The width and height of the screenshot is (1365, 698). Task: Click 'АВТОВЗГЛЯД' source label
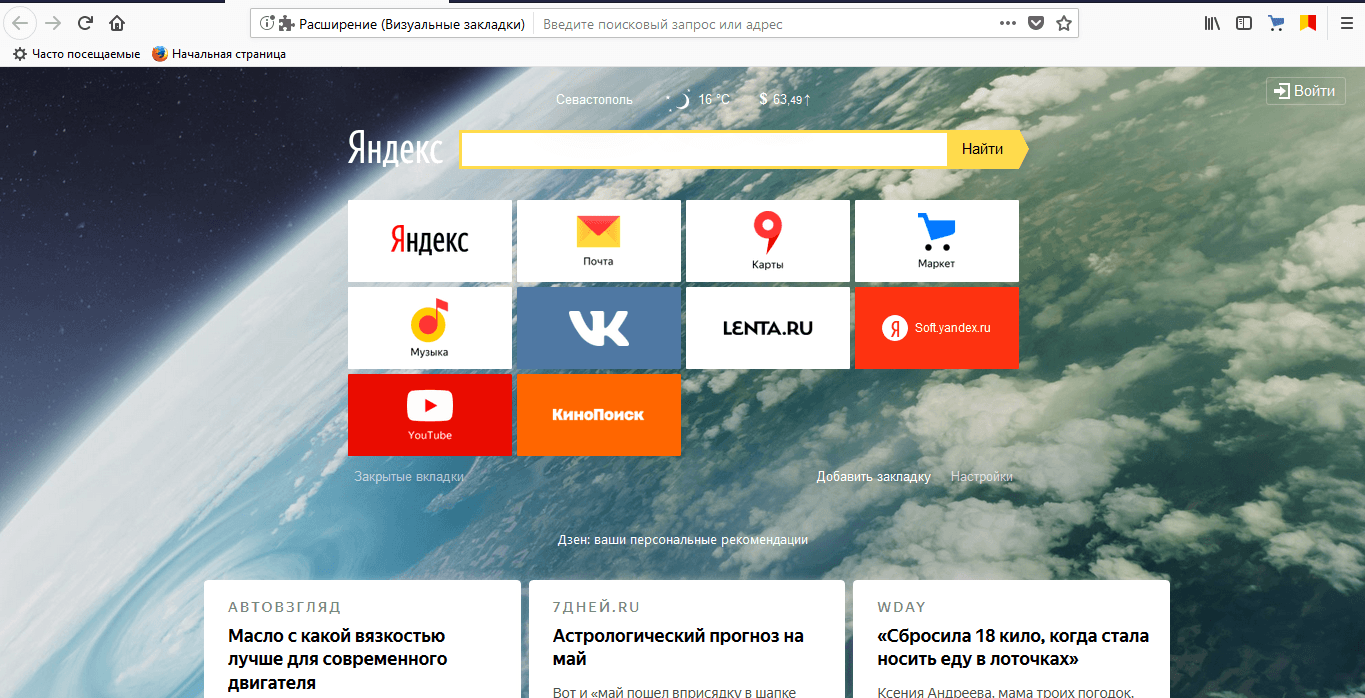284,607
